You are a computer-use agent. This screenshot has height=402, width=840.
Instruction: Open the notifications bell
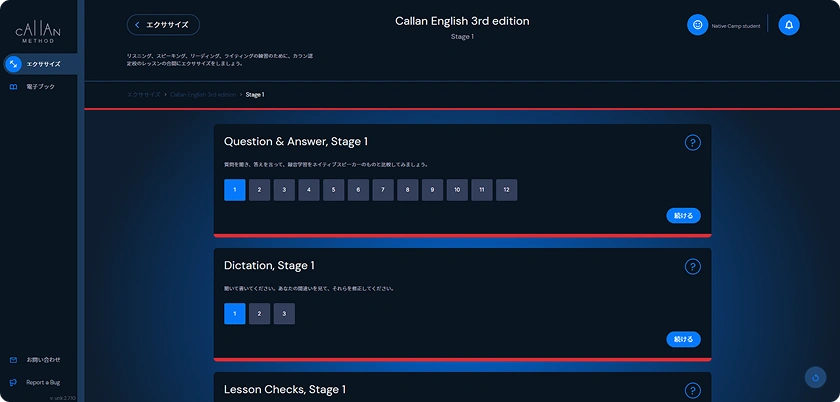coord(789,25)
